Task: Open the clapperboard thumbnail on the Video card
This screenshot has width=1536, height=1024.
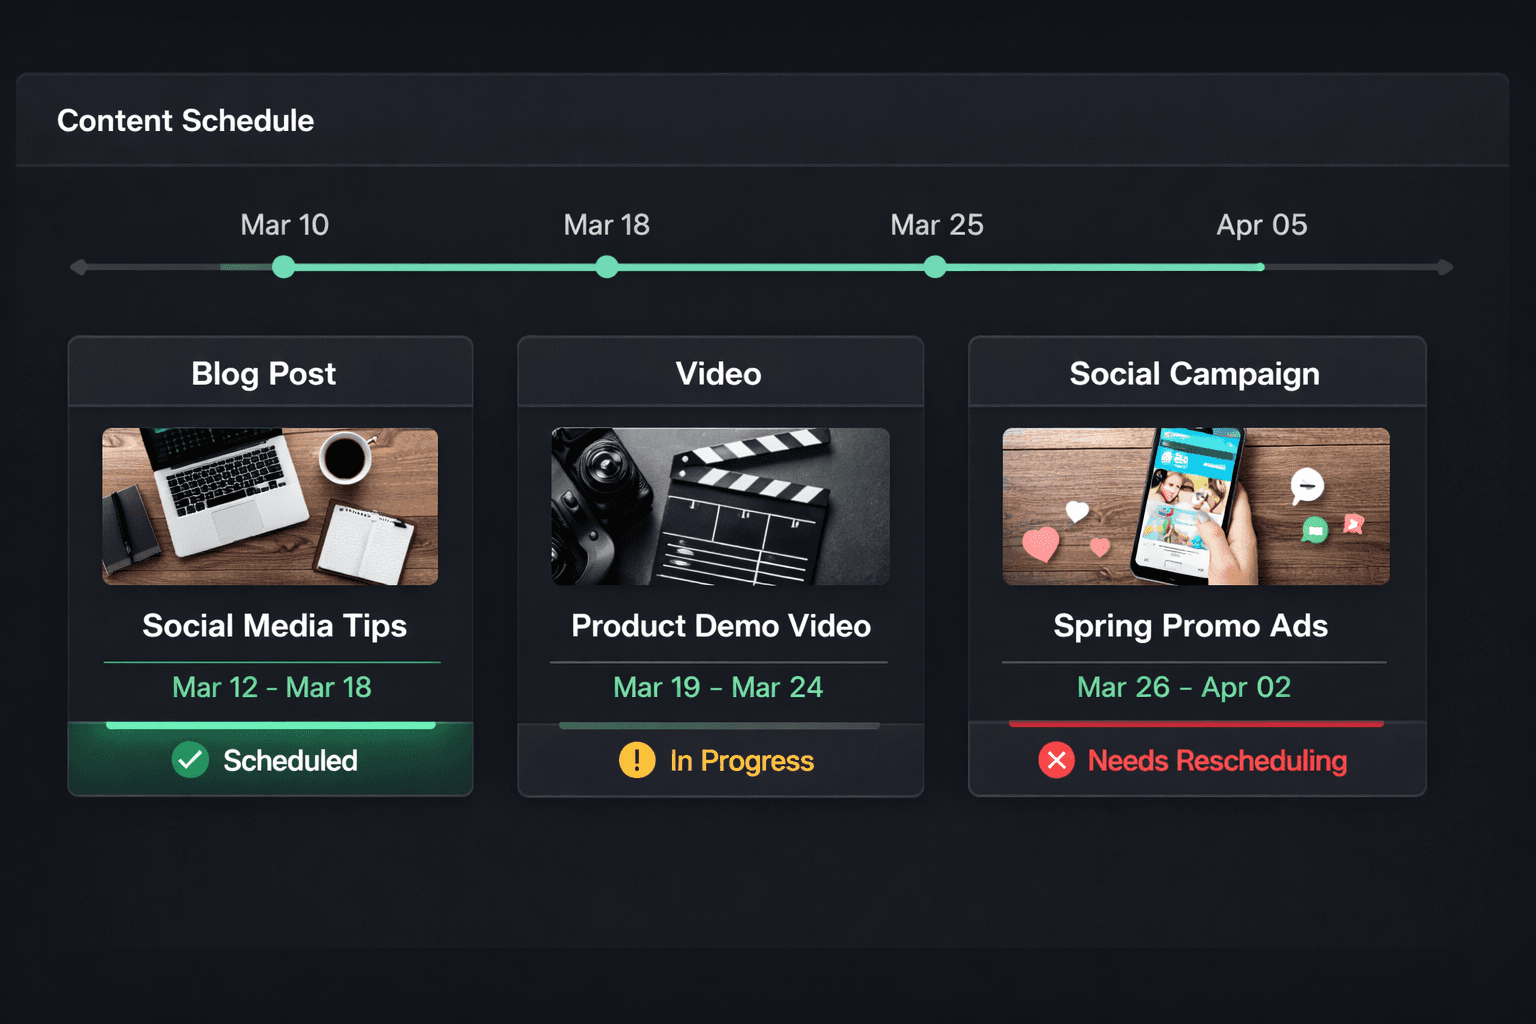Action: tap(719, 506)
